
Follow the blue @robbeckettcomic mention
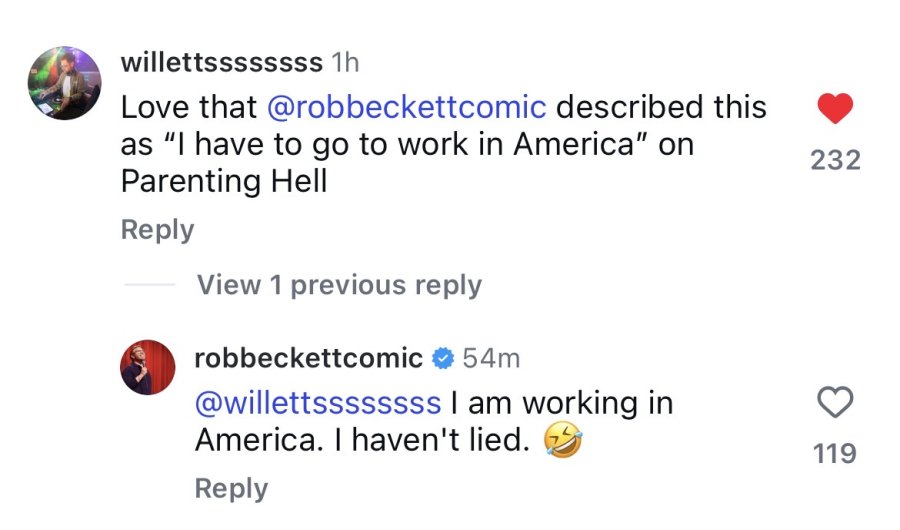tap(406, 107)
